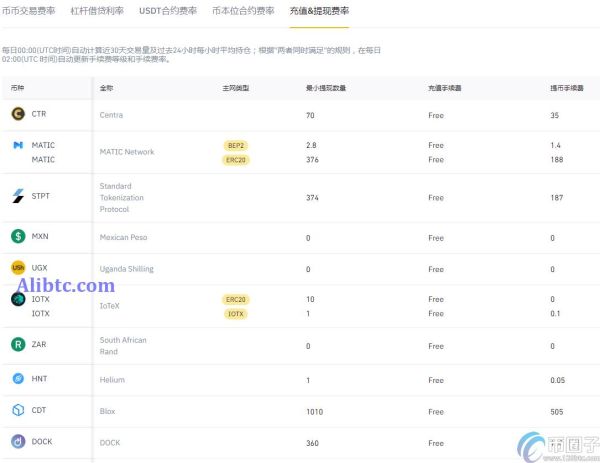600x463 pixels.
Task: Click the STPT ticker label
Action: tap(41, 196)
